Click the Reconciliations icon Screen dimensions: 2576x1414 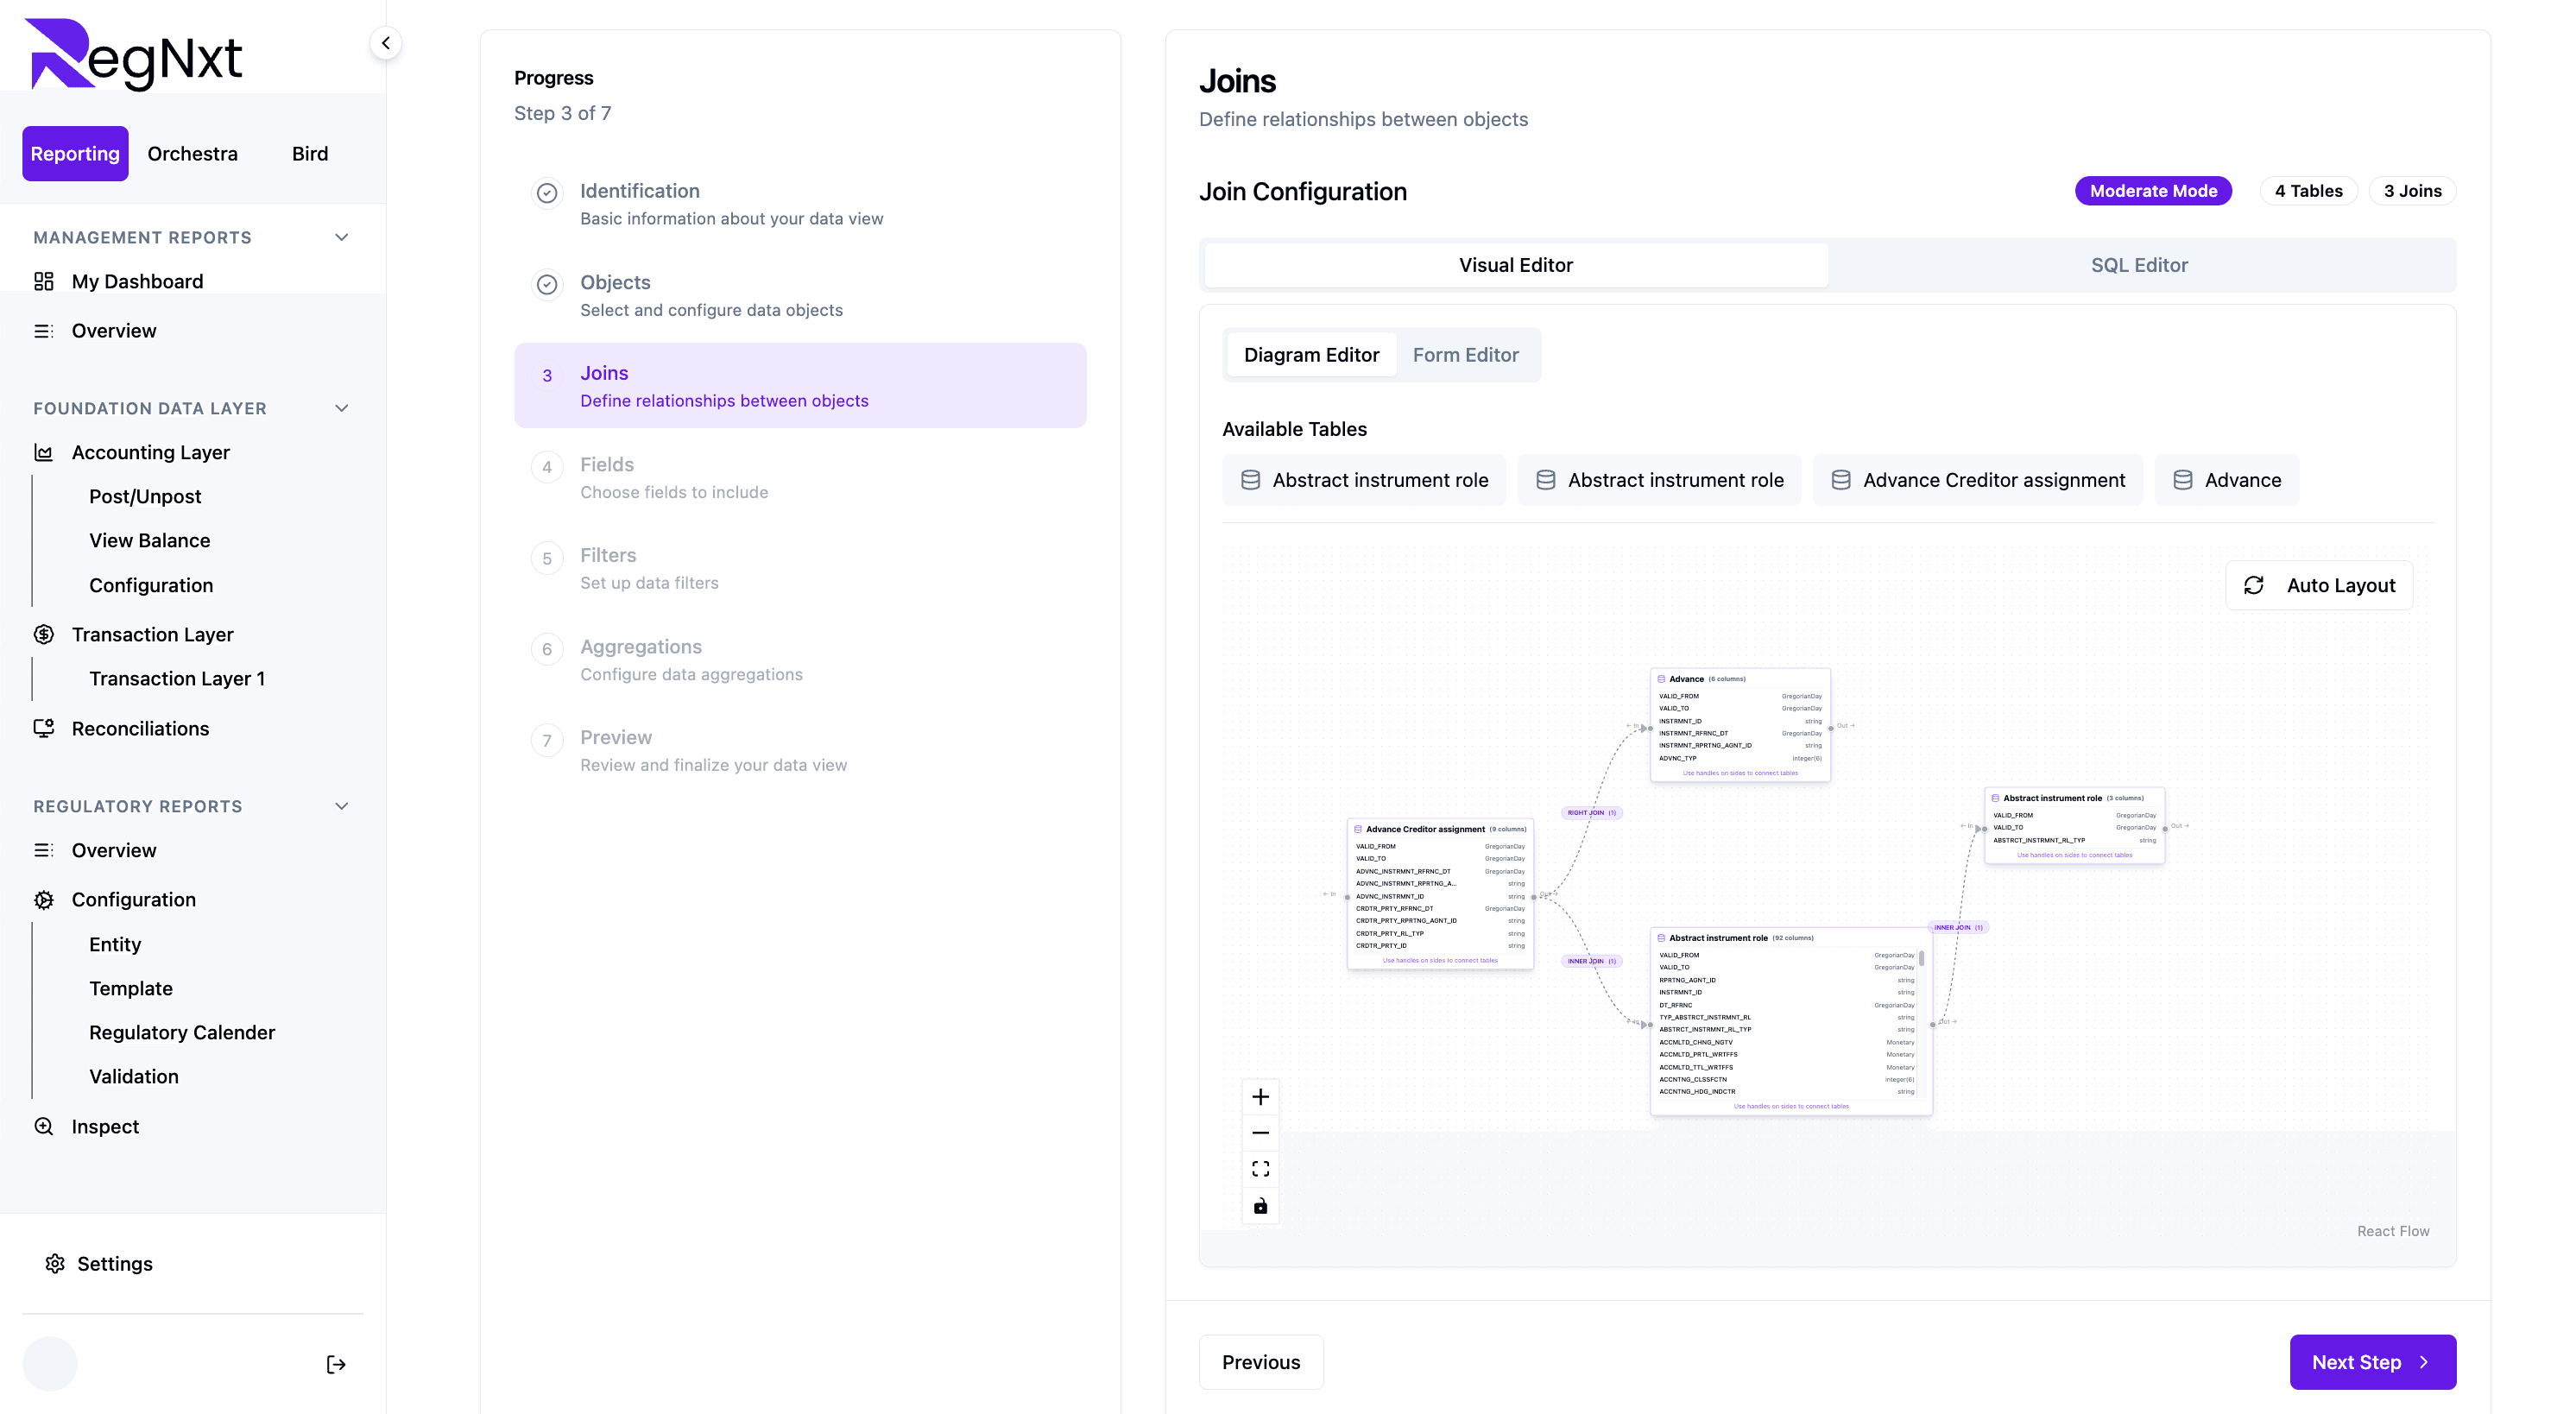(x=44, y=728)
